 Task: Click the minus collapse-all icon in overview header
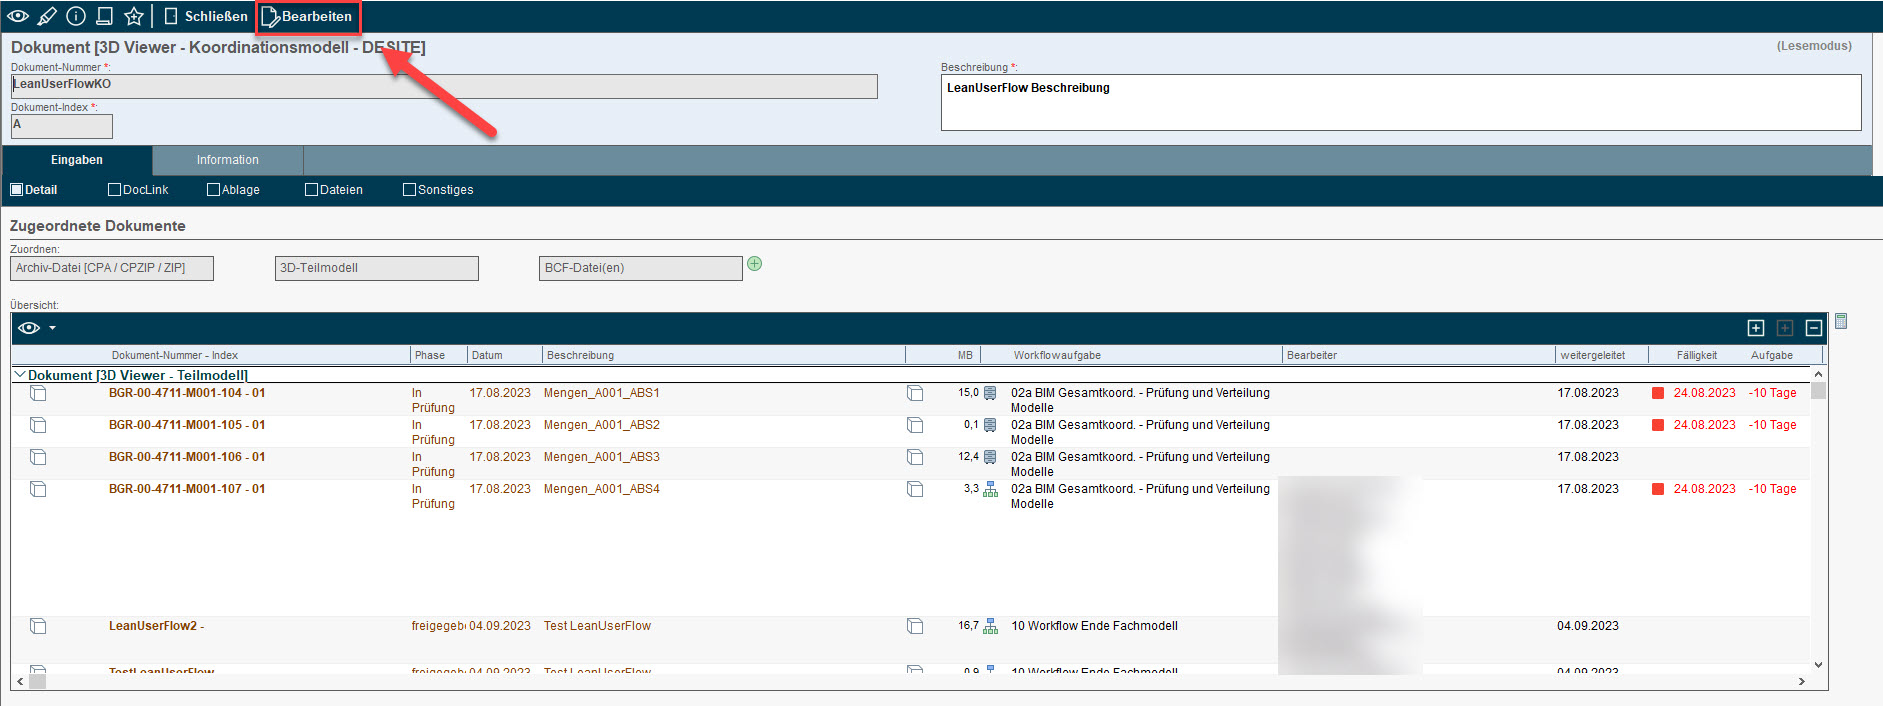coord(1814,328)
